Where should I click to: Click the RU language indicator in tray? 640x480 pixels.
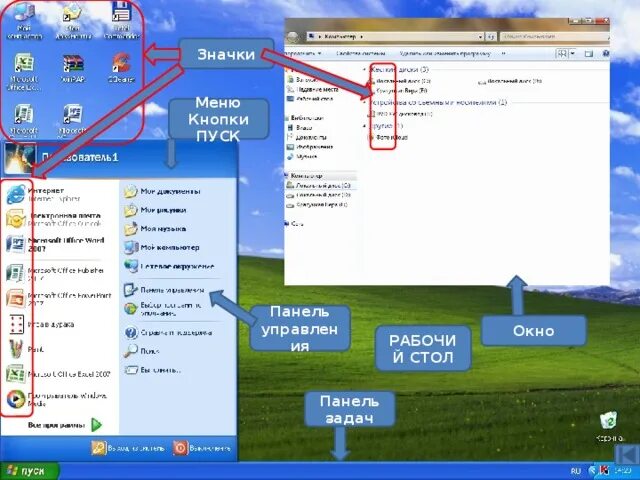click(576, 471)
